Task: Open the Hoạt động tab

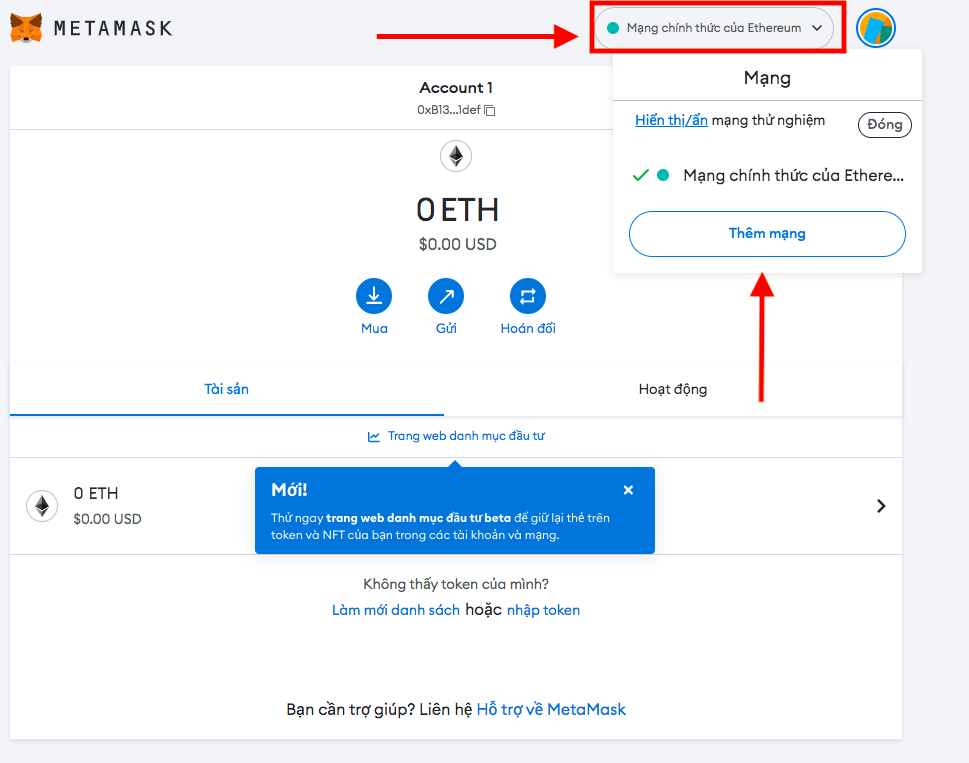Action: coord(672,389)
